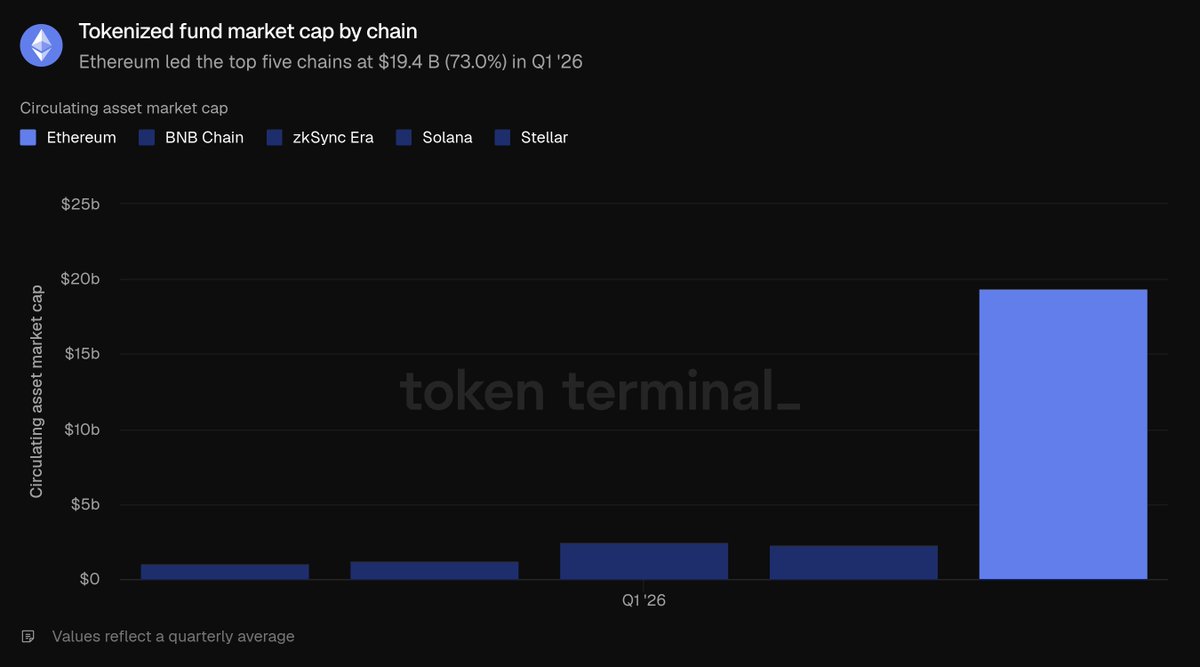Click the Values reflect a quarterly average note
Image resolution: width=1200 pixels, height=667 pixels.
[173, 636]
